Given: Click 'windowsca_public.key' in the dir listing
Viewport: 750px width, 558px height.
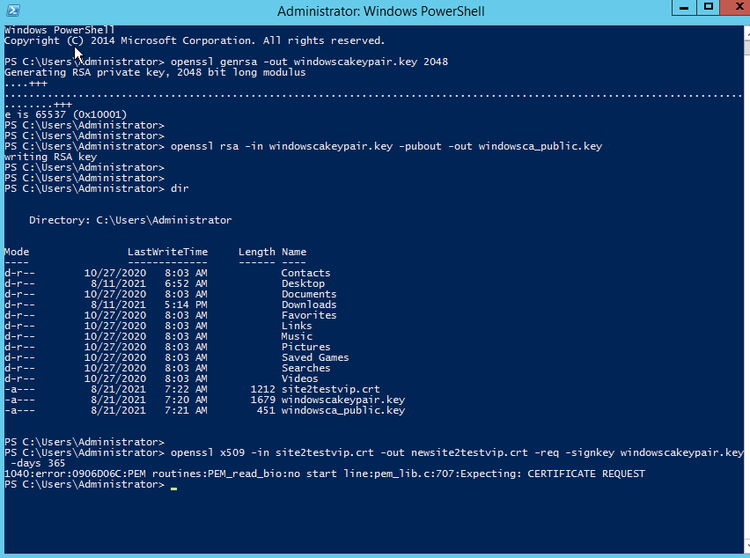Looking at the screenshot, I should pyautogui.click(x=343, y=410).
